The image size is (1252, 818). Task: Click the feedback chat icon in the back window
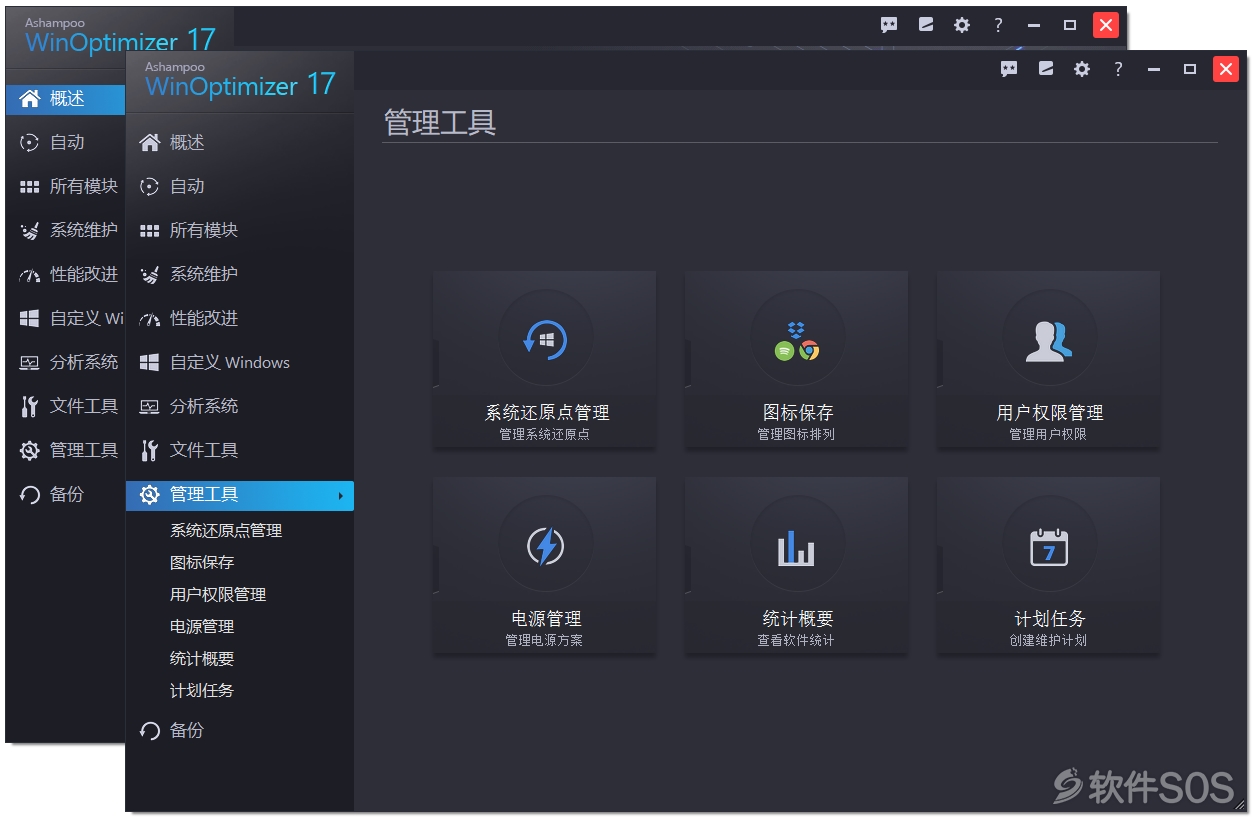click(x=889, y=25)
